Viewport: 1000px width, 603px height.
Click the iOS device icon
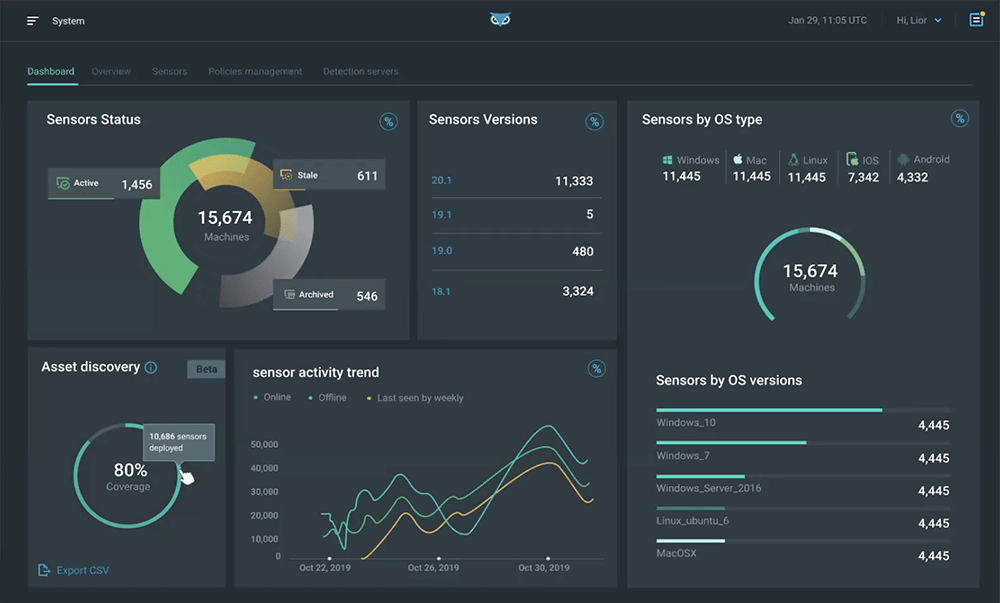point(852,159)
